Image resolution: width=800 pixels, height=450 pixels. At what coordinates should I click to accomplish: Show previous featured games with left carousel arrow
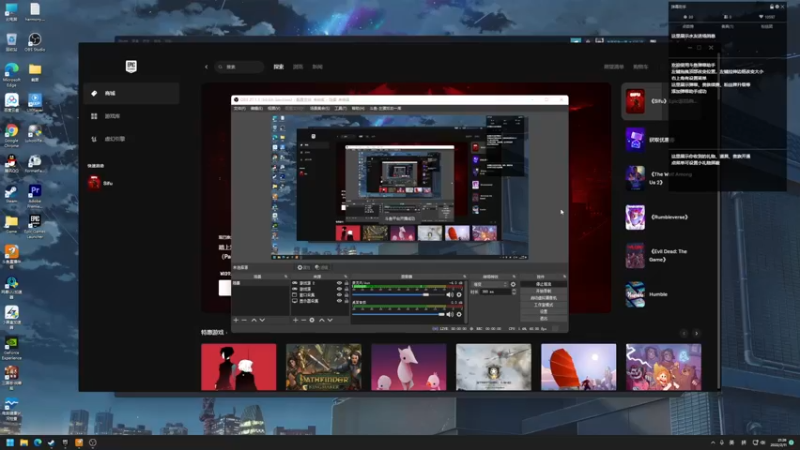684,333
